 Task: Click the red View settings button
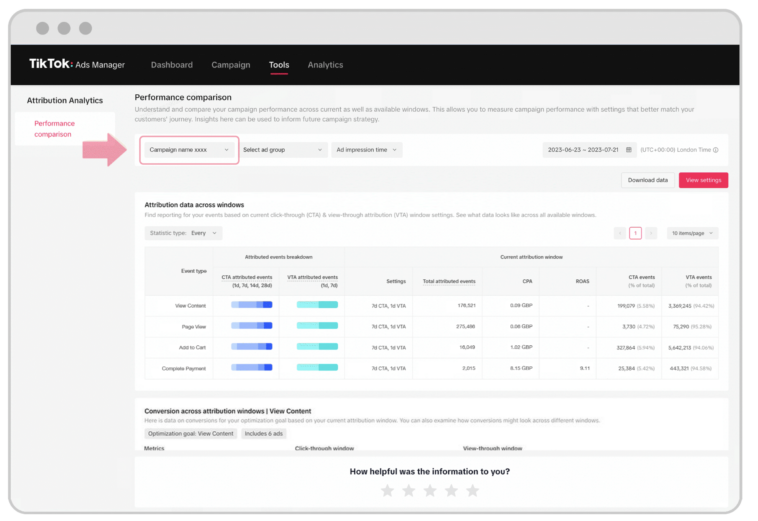[x=703, y=180]
